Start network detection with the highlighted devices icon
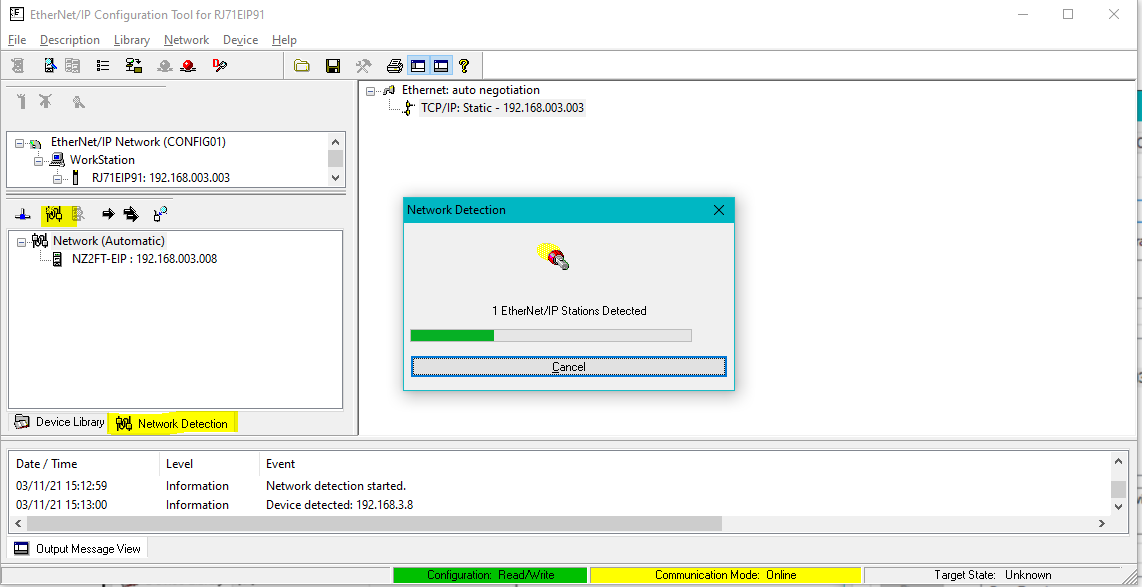 [x=54, y=214]
